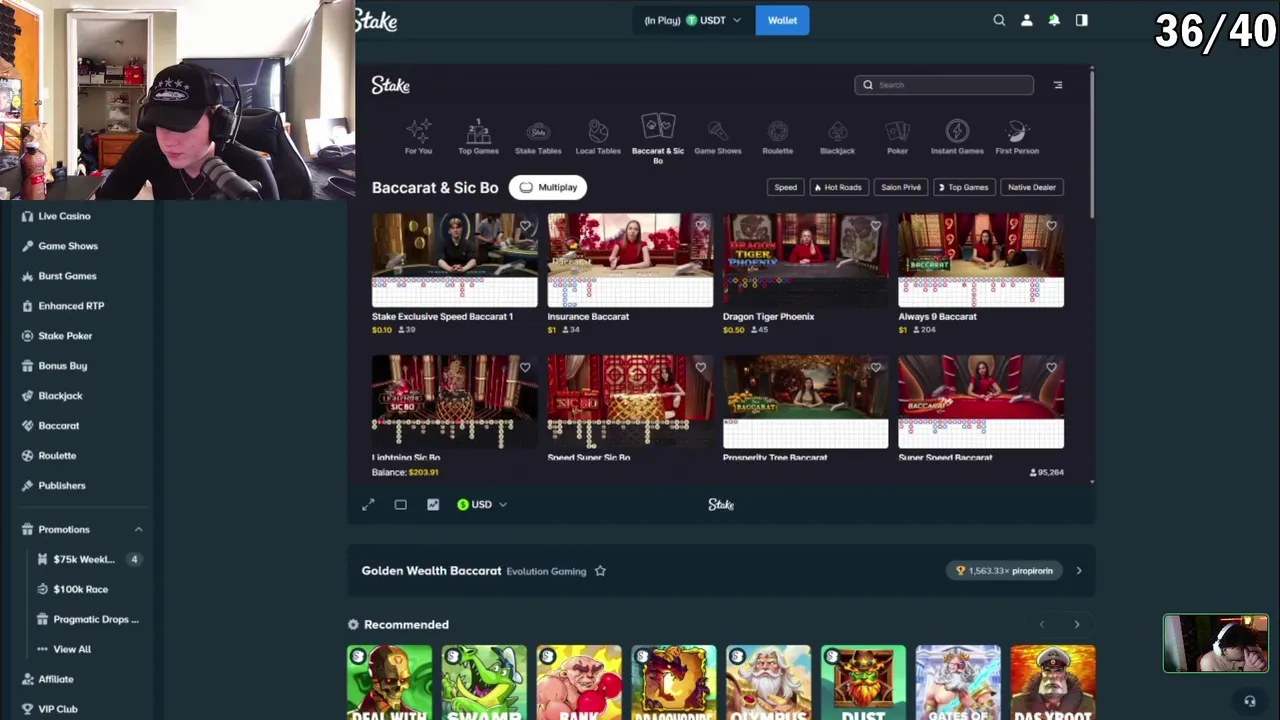Favorite Insurance Baccarat heart icon
The width and height of the screenshot is (1280, 720).
[x=701, y=226]
